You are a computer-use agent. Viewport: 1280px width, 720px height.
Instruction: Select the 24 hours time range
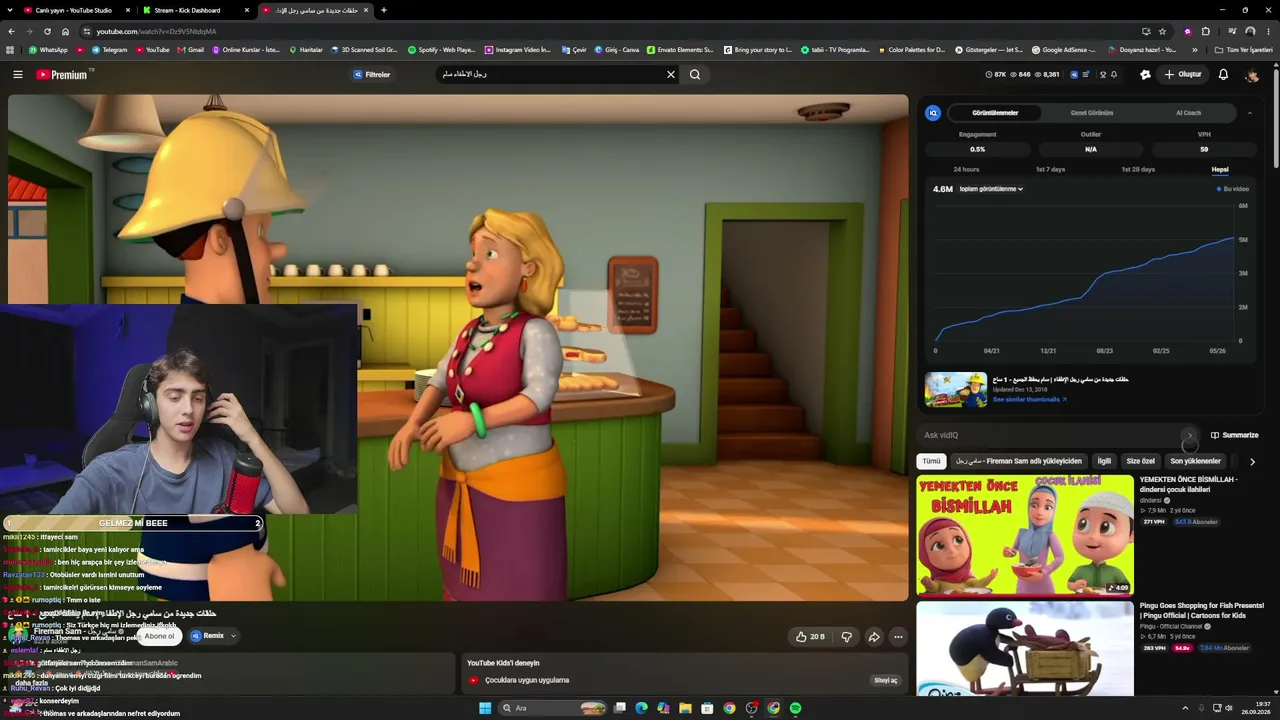(x=966, y=169)
